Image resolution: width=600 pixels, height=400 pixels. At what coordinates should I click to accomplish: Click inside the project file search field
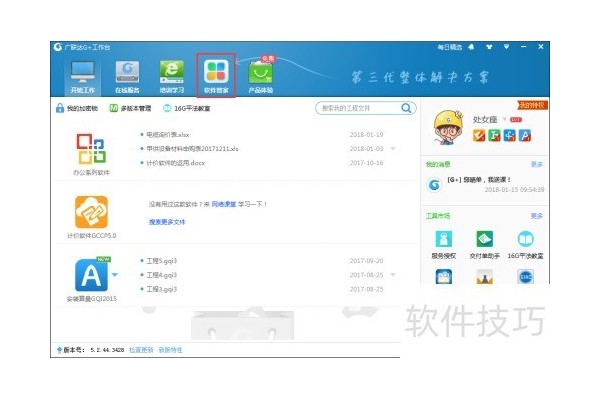tap(360, 108)
